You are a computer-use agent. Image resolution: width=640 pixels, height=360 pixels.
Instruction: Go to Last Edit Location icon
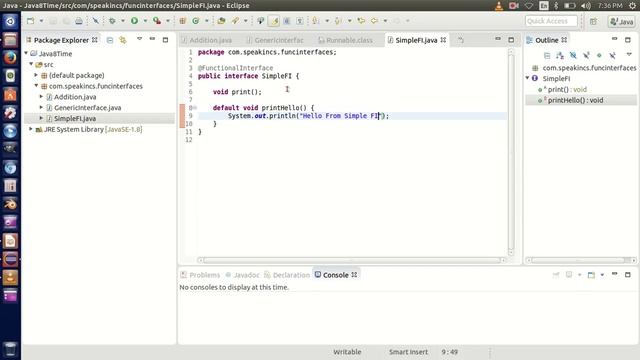coord(361,21)
